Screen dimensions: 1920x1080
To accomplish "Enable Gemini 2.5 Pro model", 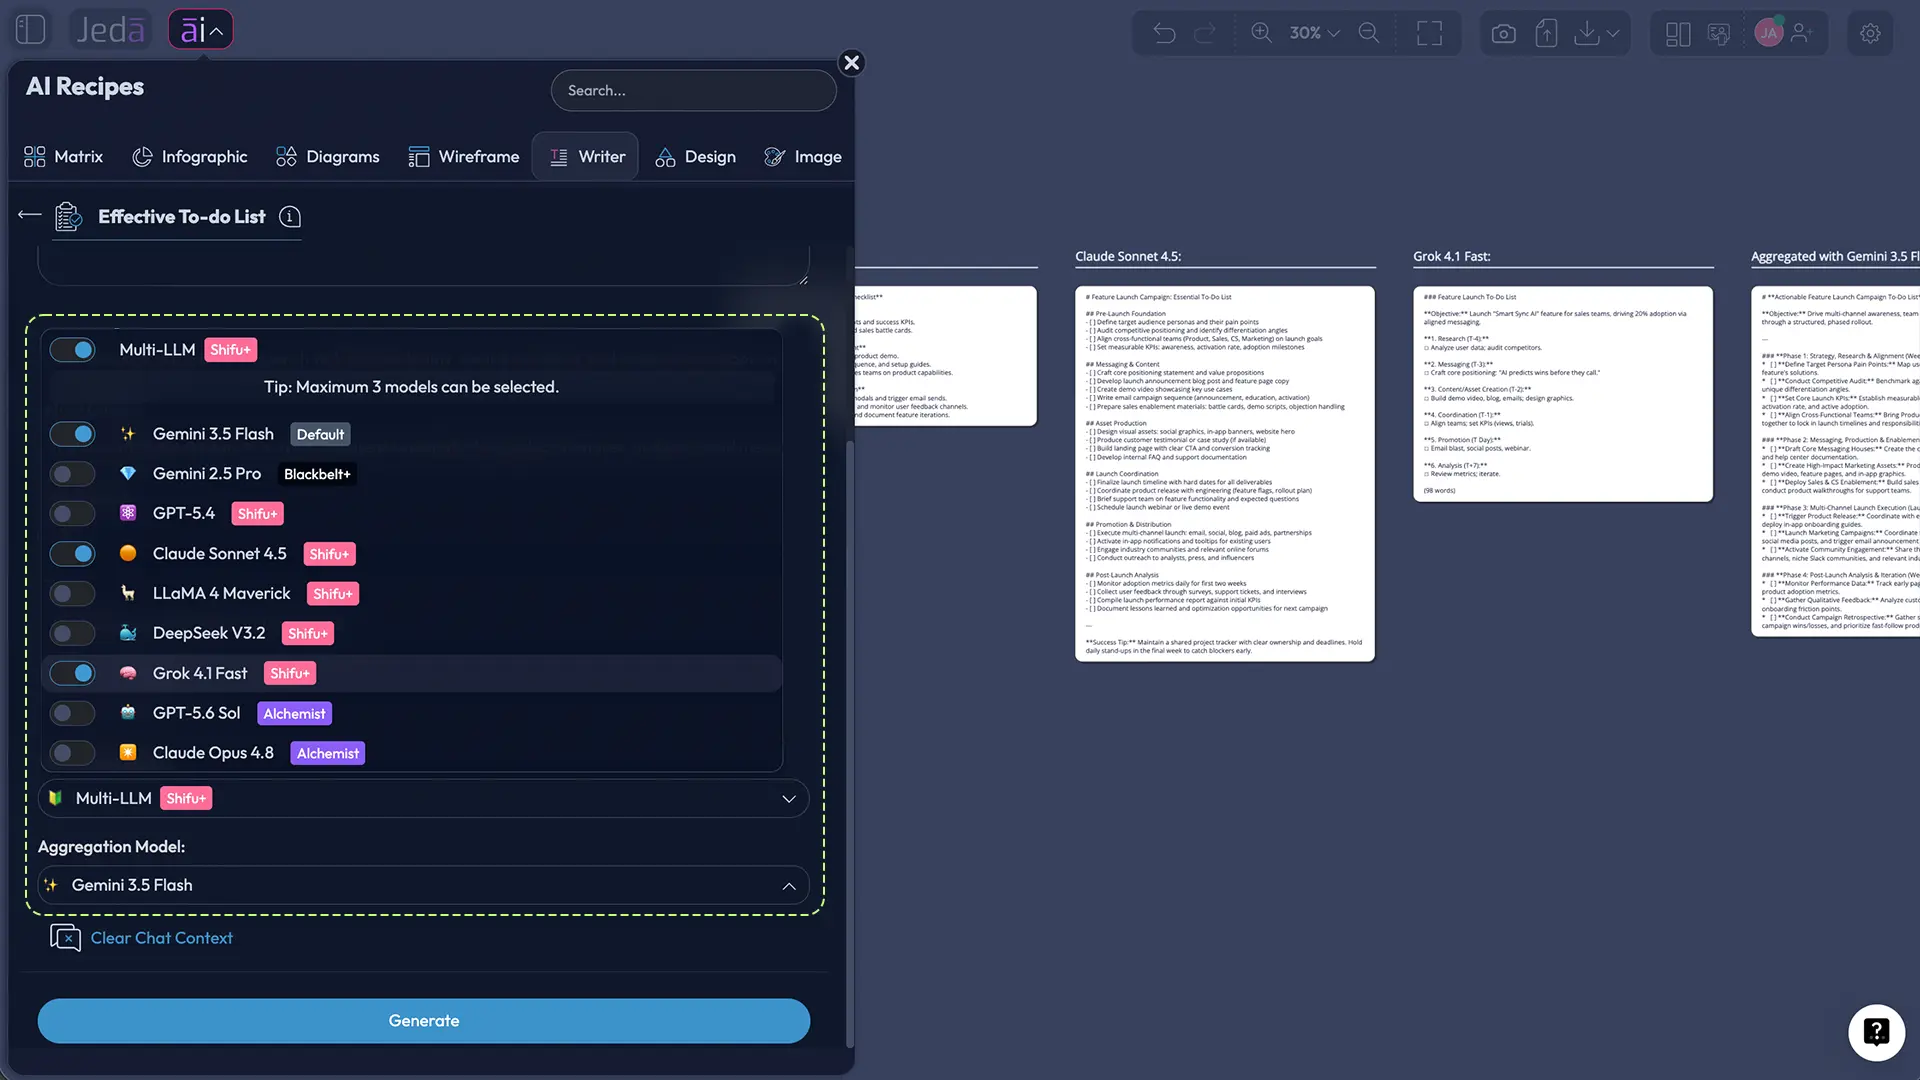I will coord(73,474).
